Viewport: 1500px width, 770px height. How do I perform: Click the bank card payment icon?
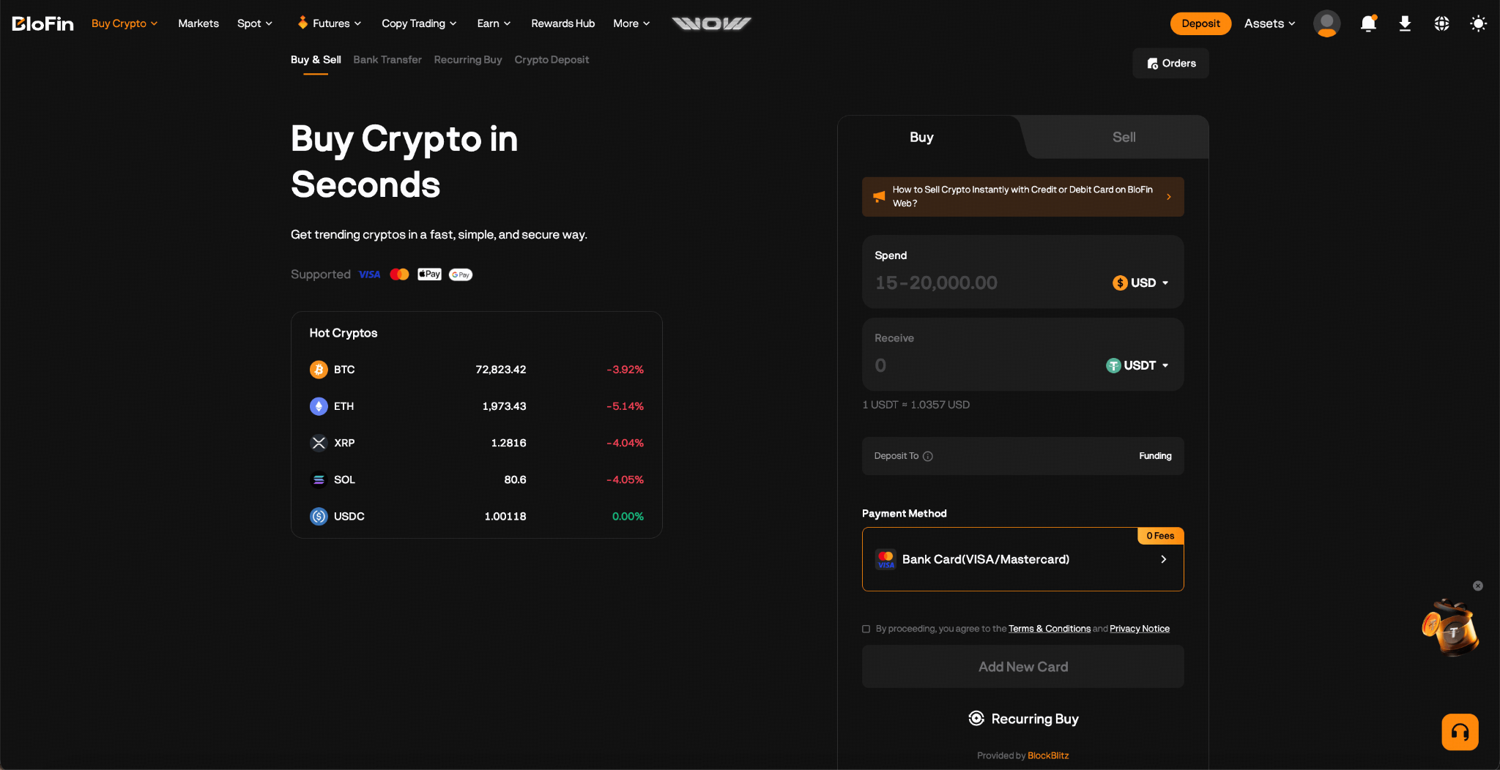(x=885, y=559)
